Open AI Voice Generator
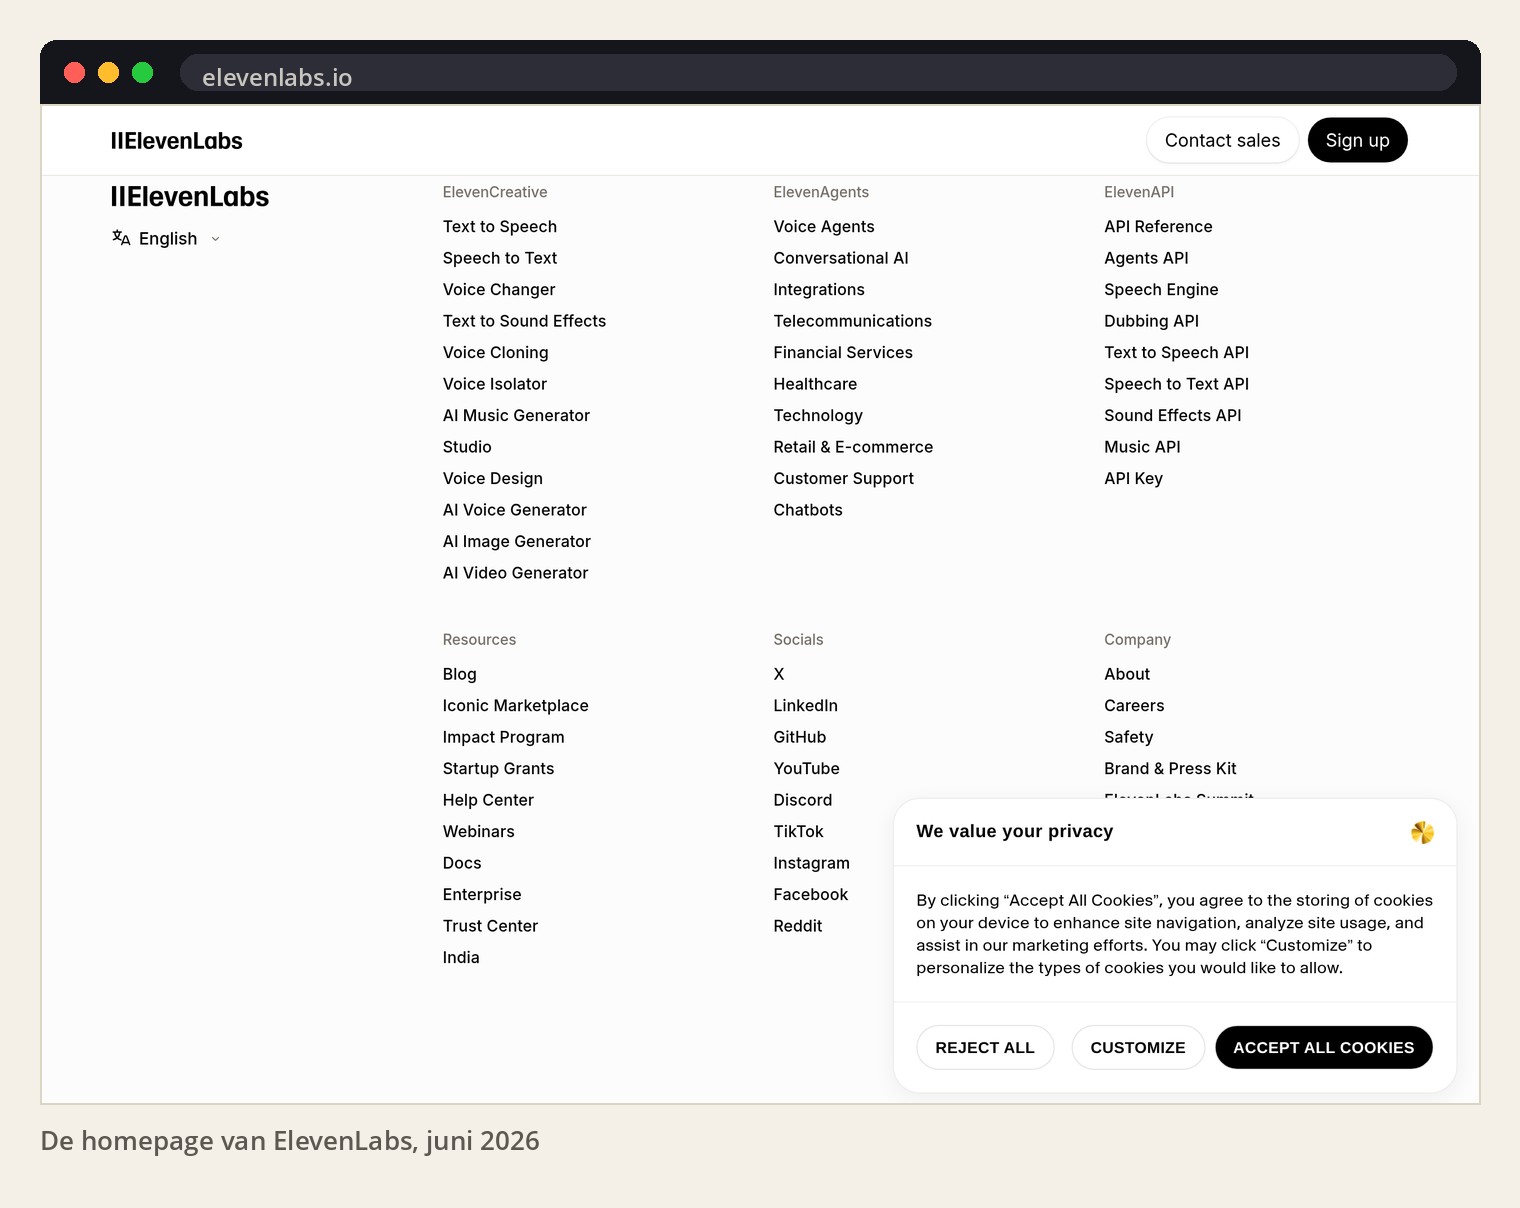The width and height of the screenshot is (1520, 1208). pyautogui.click(x=515, y=510)
